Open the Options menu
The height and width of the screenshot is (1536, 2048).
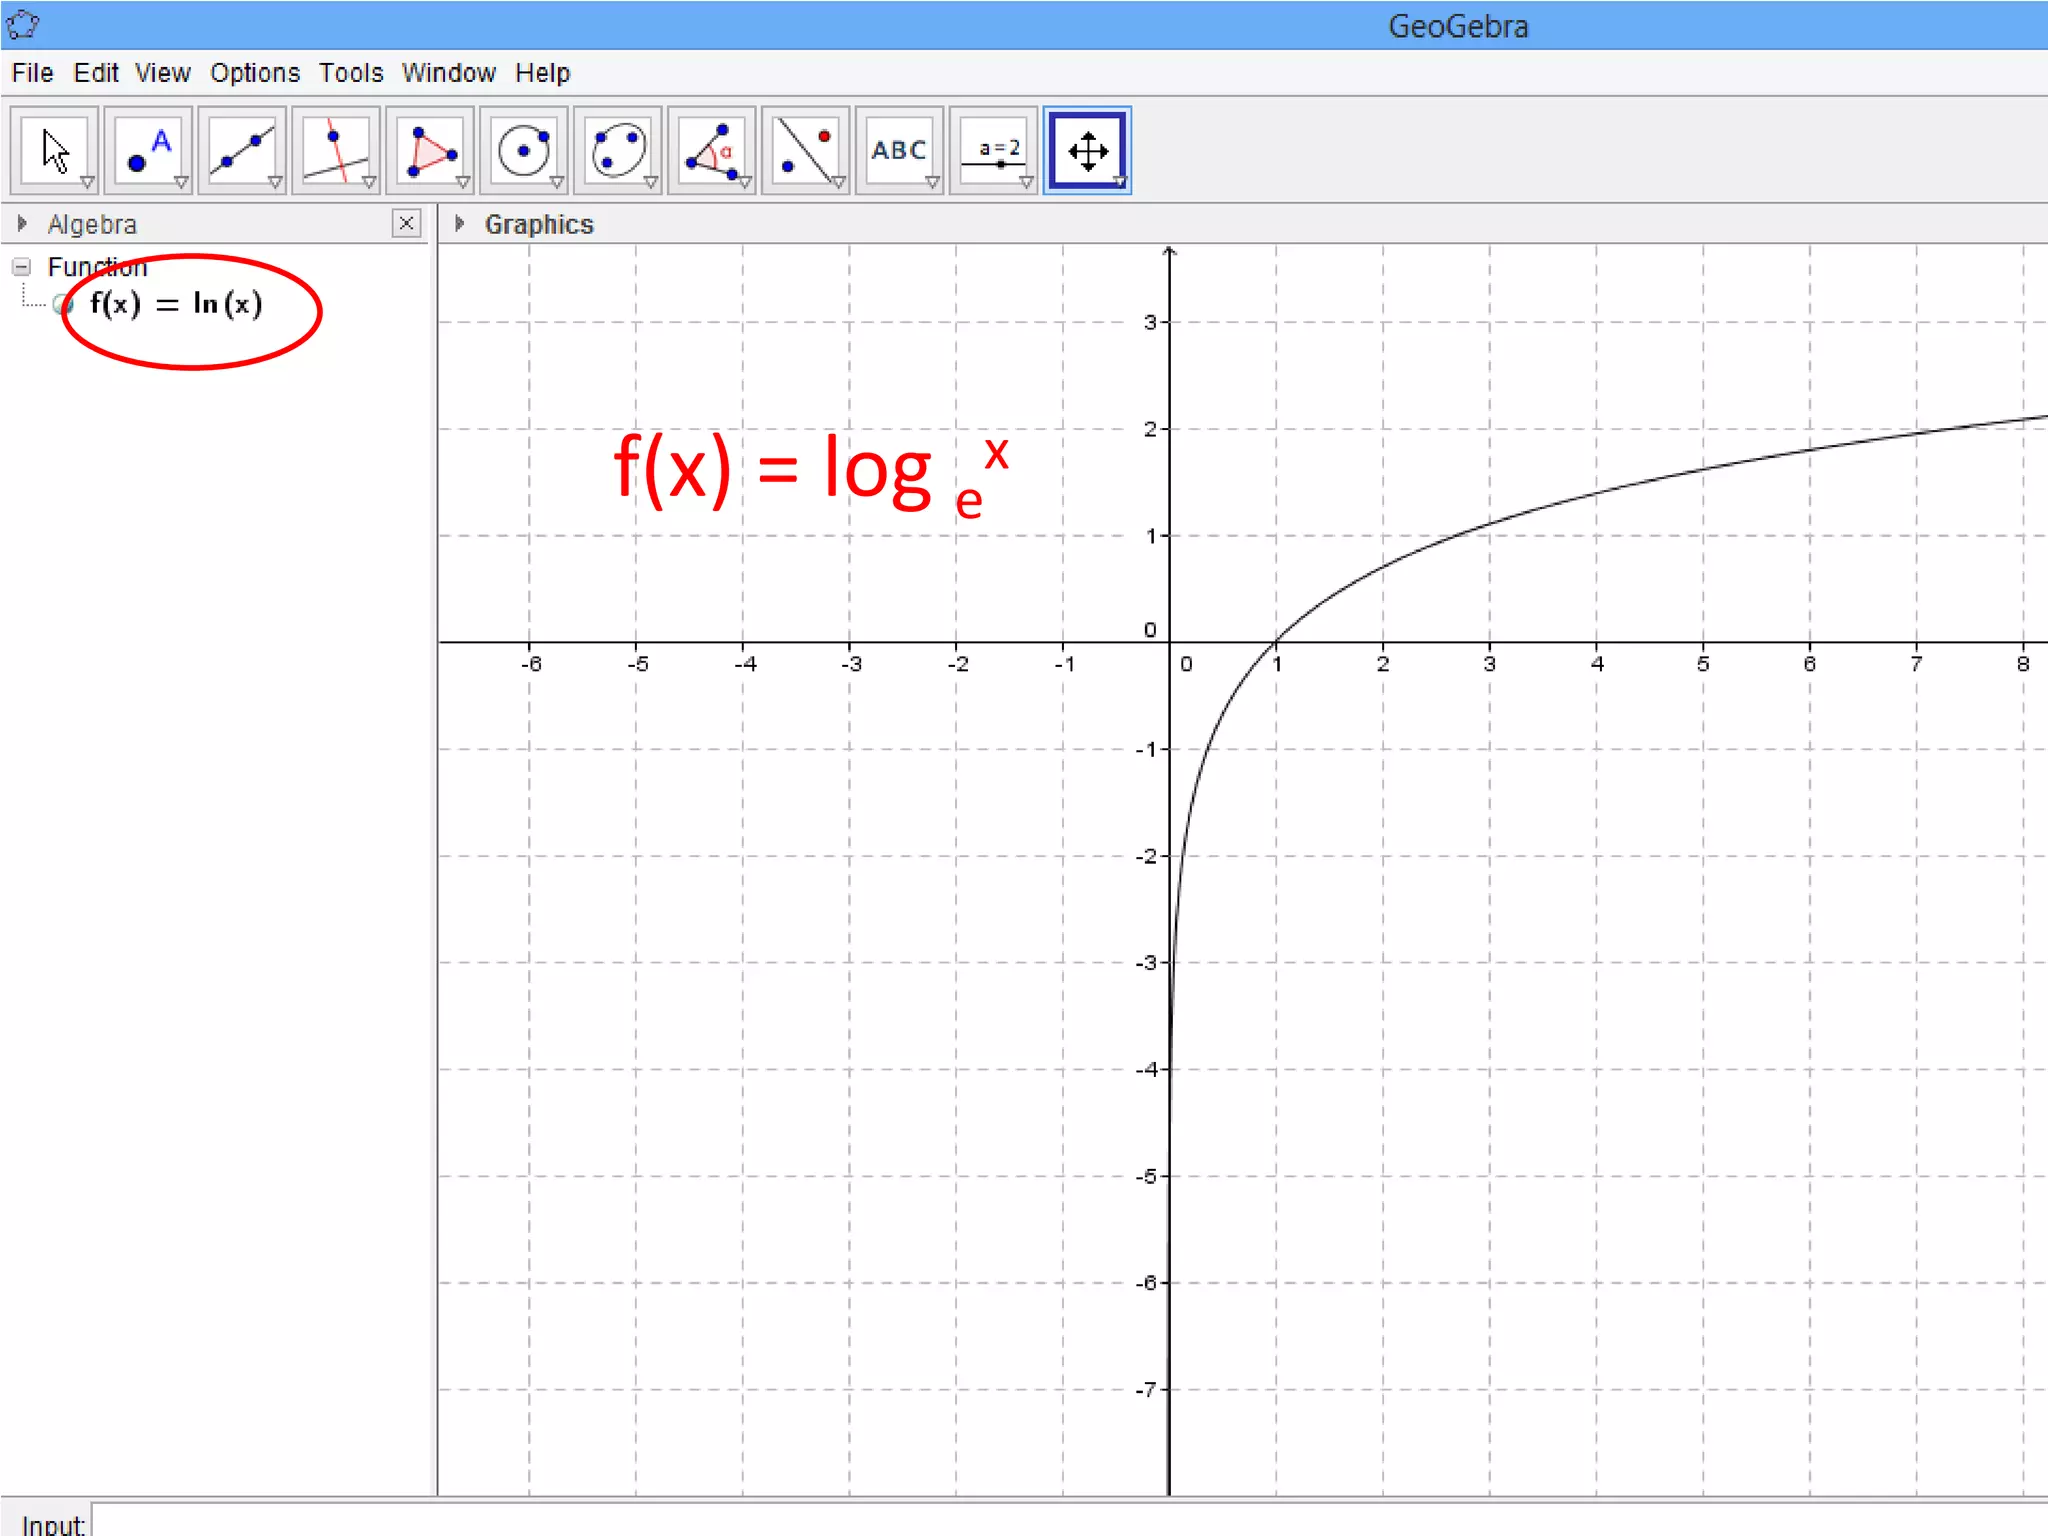click(254, 73)
